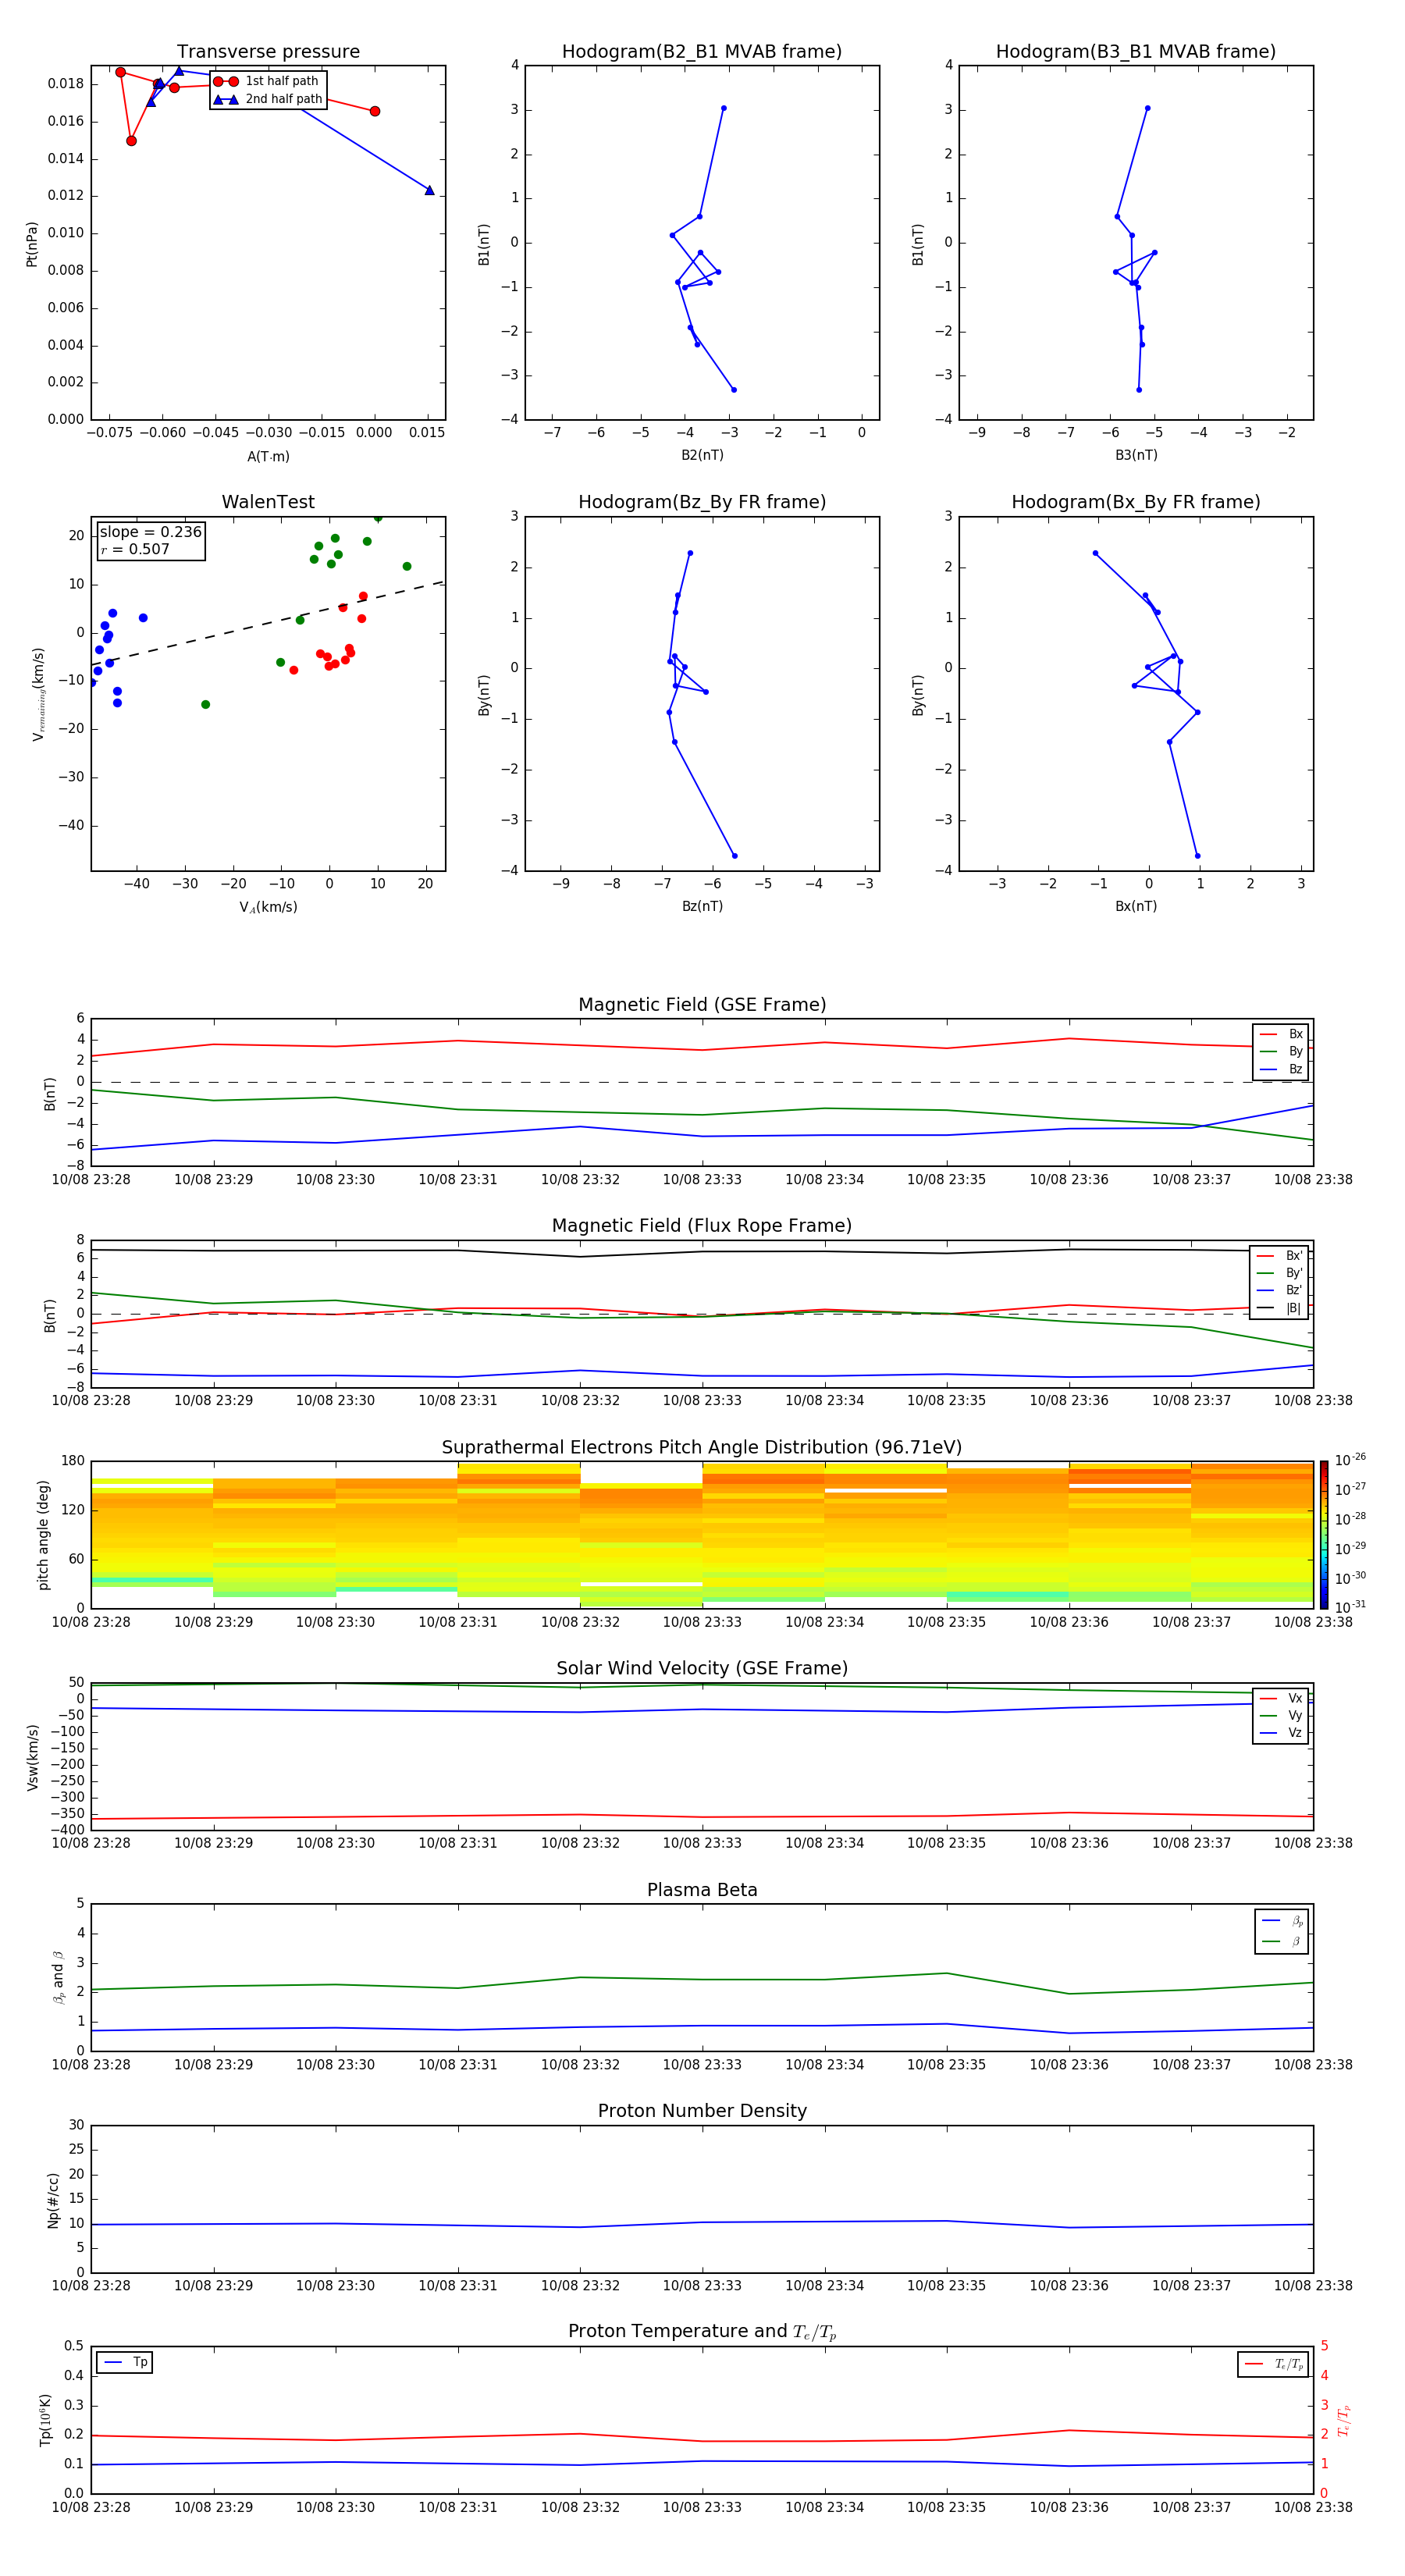The image size is (1405, 2576).
Task: Click the Bx' legend entry in Flux Rope panel
Action: [x=1279, y=1256]
